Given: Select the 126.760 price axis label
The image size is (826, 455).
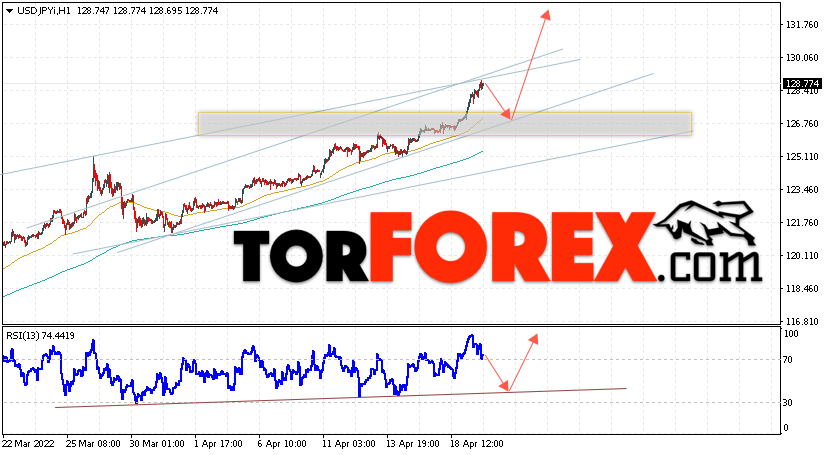Looking at the screenshot, I should 802,124.
